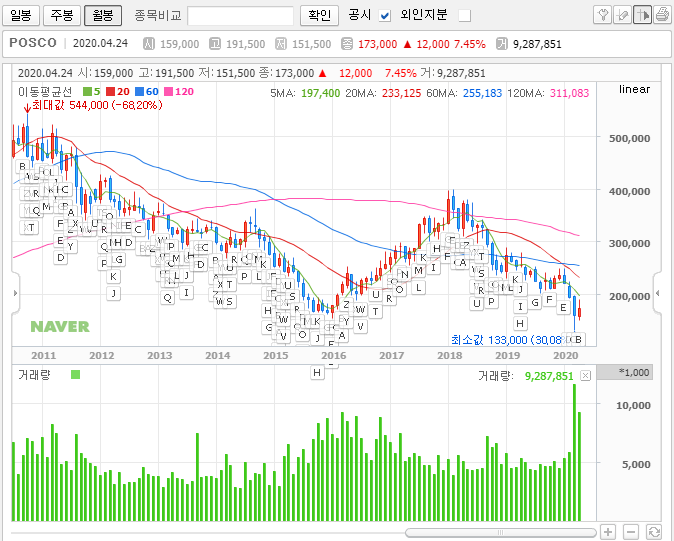This screenshot has height=541, width=674.
Task: Click the POSCO stock name
Action: click(33, 43)
